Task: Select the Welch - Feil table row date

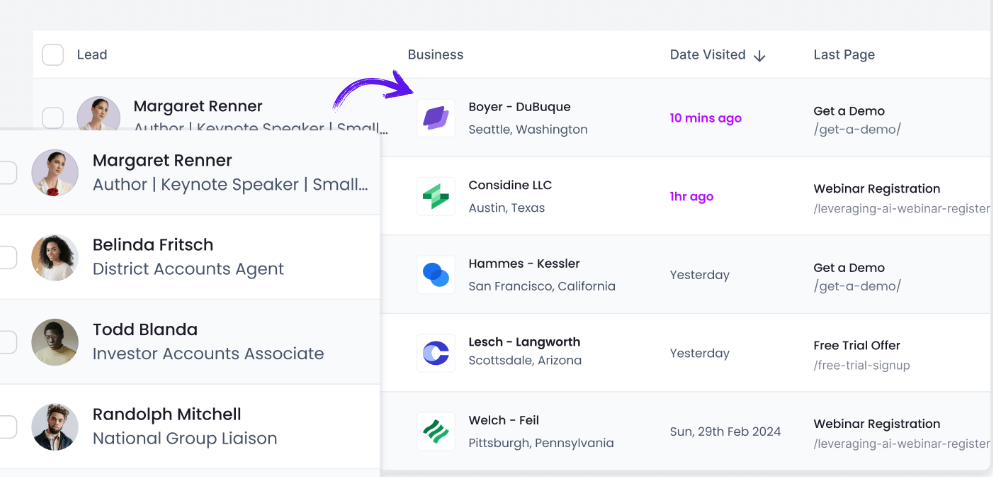Action: click(x=725, y=432)
